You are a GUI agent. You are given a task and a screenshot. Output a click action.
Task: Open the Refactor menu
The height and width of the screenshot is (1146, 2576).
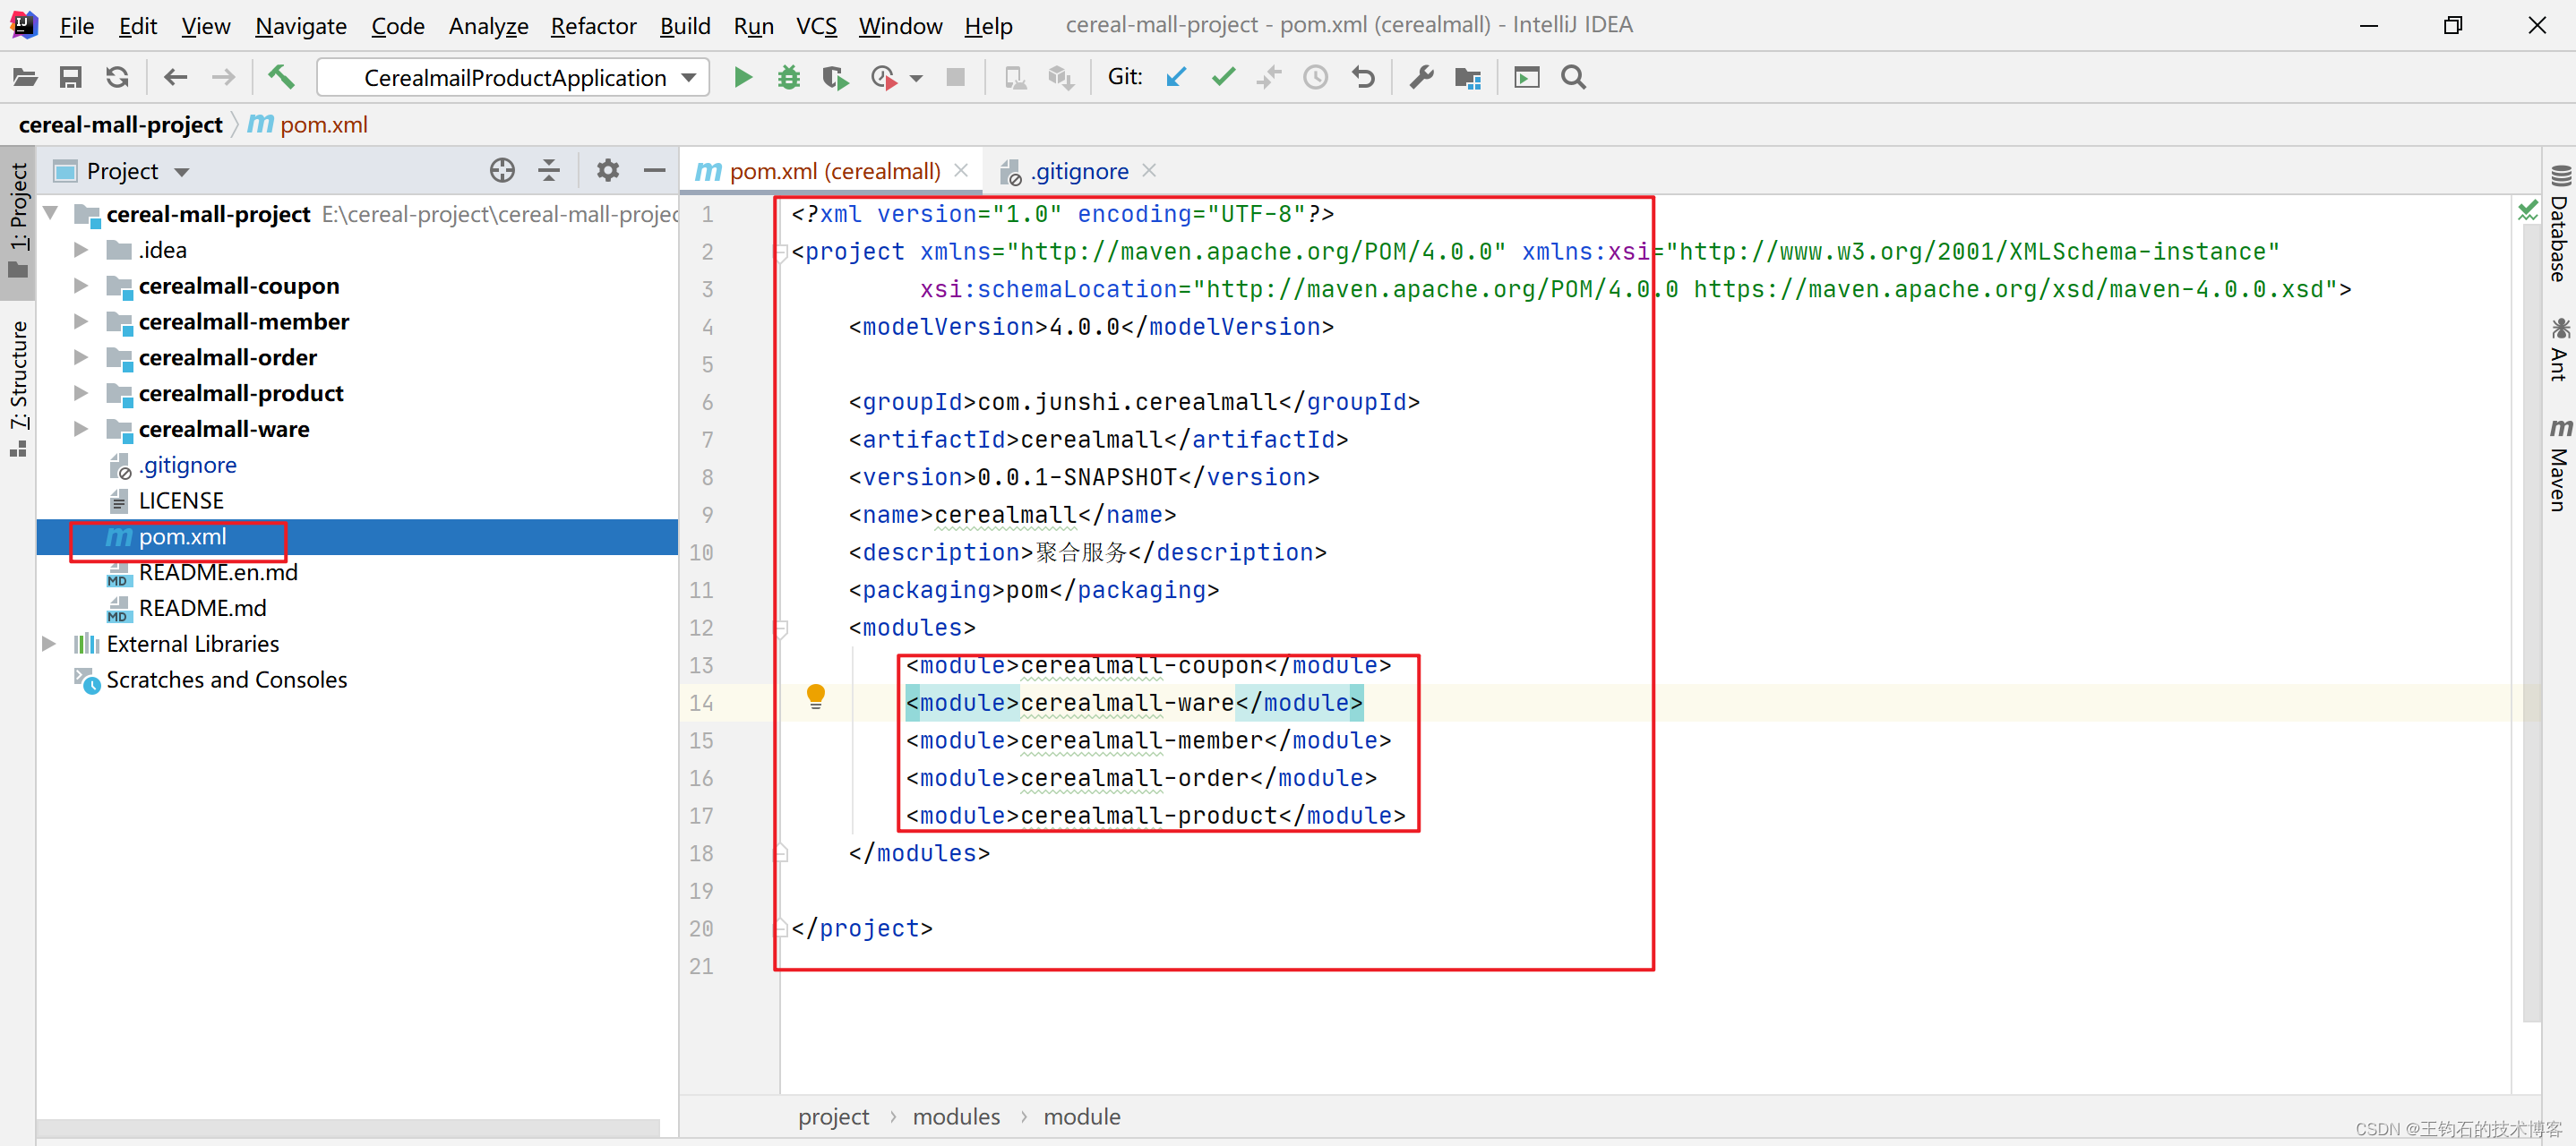(592, 25)
